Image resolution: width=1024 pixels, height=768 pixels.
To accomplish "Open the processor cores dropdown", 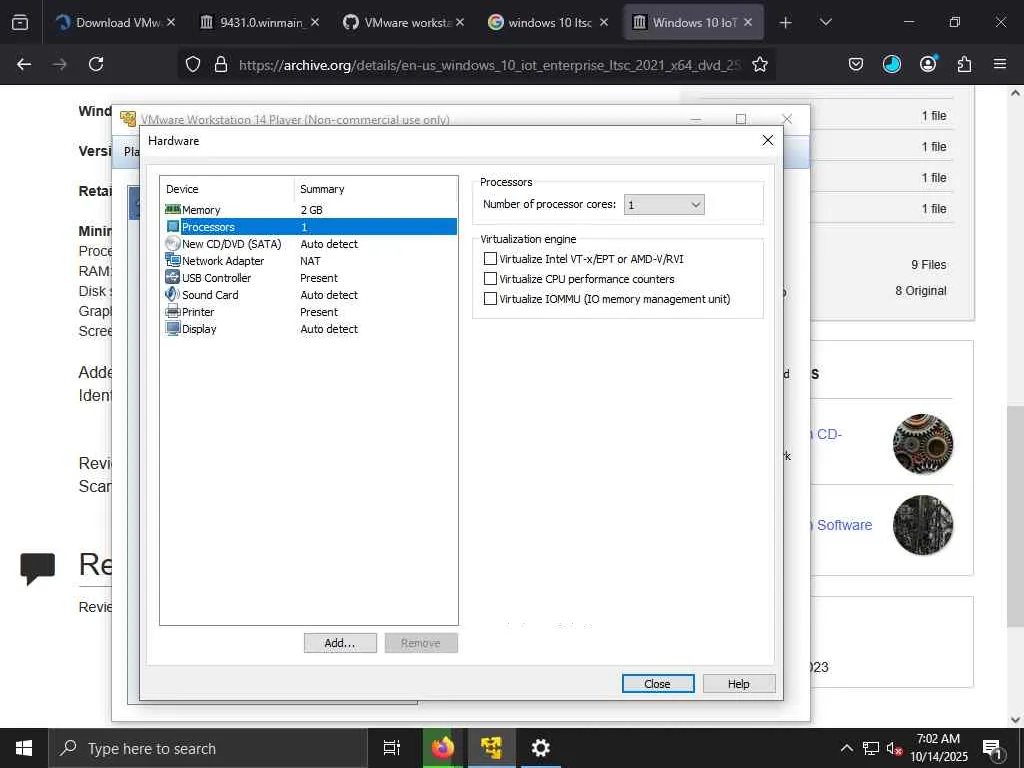I will [664, 204].
